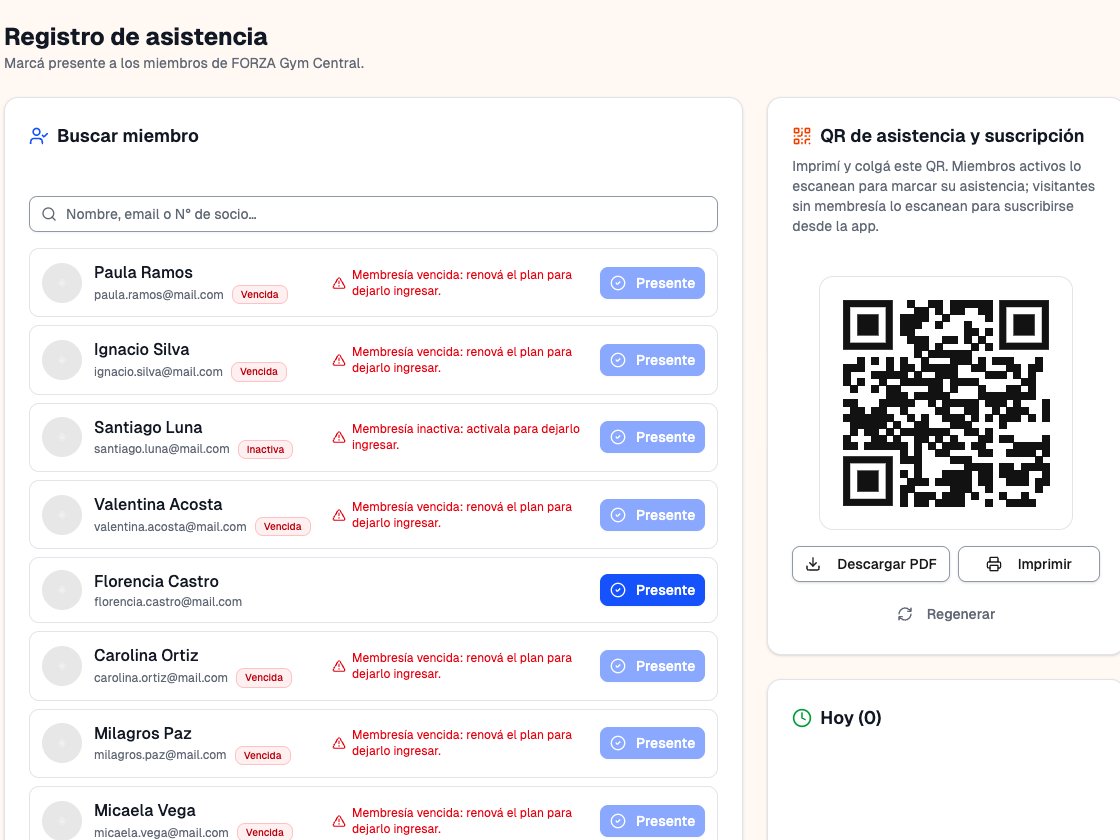The image size is (1120, 840).
Task: Click Vencida badge for Micaela Vega
Action: click(264, 832)
